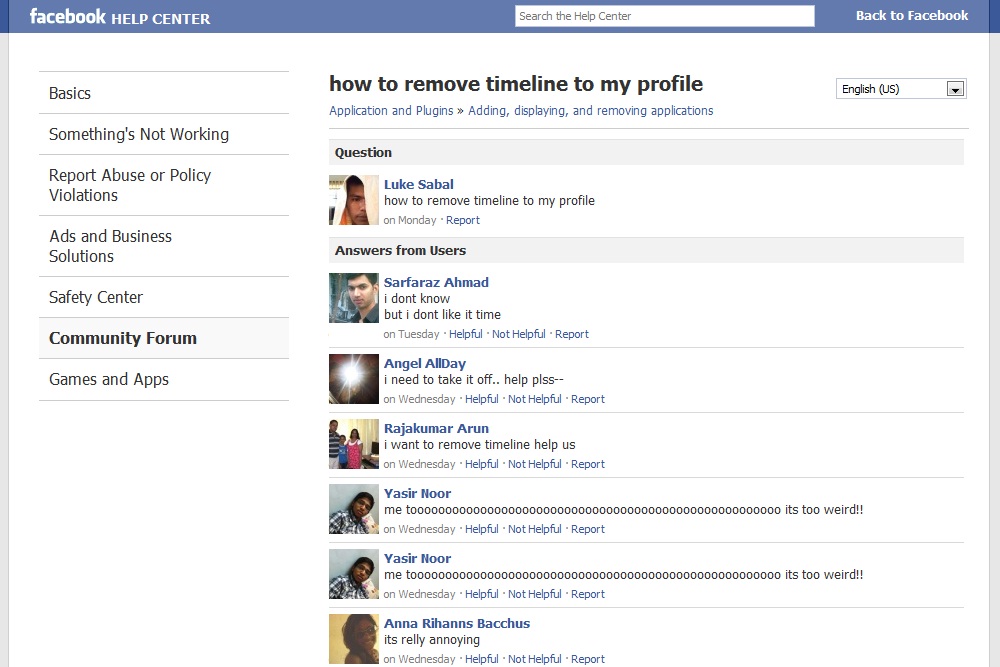Report Rajakumar Arun's answer
Screen dimensions: 1000x667
pyautogui.click(x=587, y=464)
